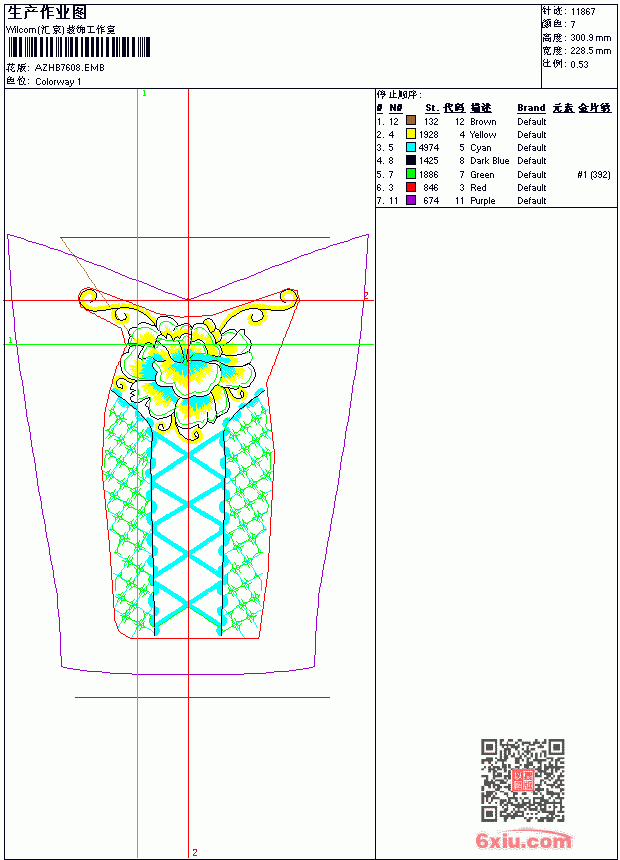Click the Brown color swatch
Screen dimensions: 620x860
tap(410, 120)
